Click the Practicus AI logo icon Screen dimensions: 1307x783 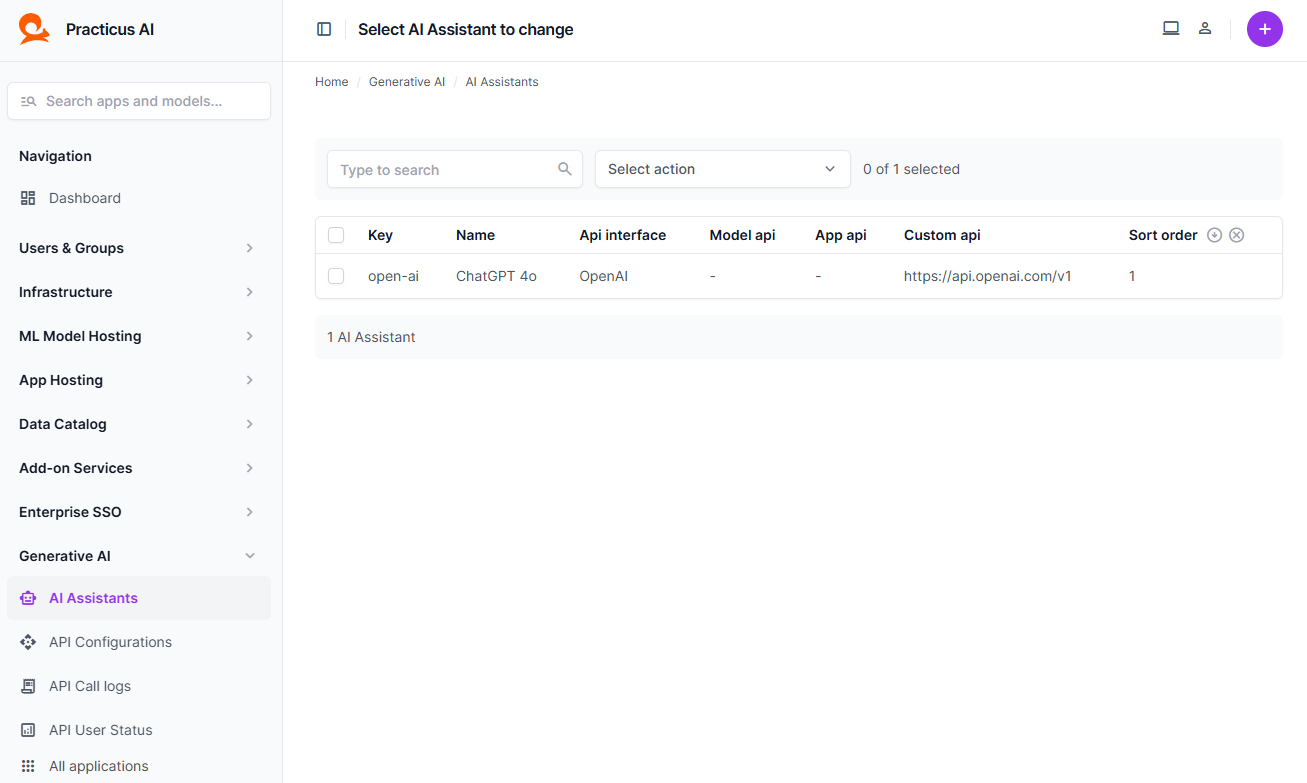pos(34,29)
